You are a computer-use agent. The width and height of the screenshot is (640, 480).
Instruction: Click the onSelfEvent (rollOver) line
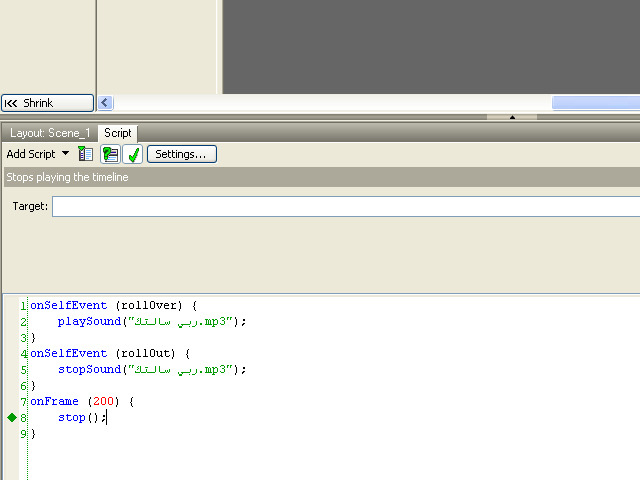pos(115,305)
